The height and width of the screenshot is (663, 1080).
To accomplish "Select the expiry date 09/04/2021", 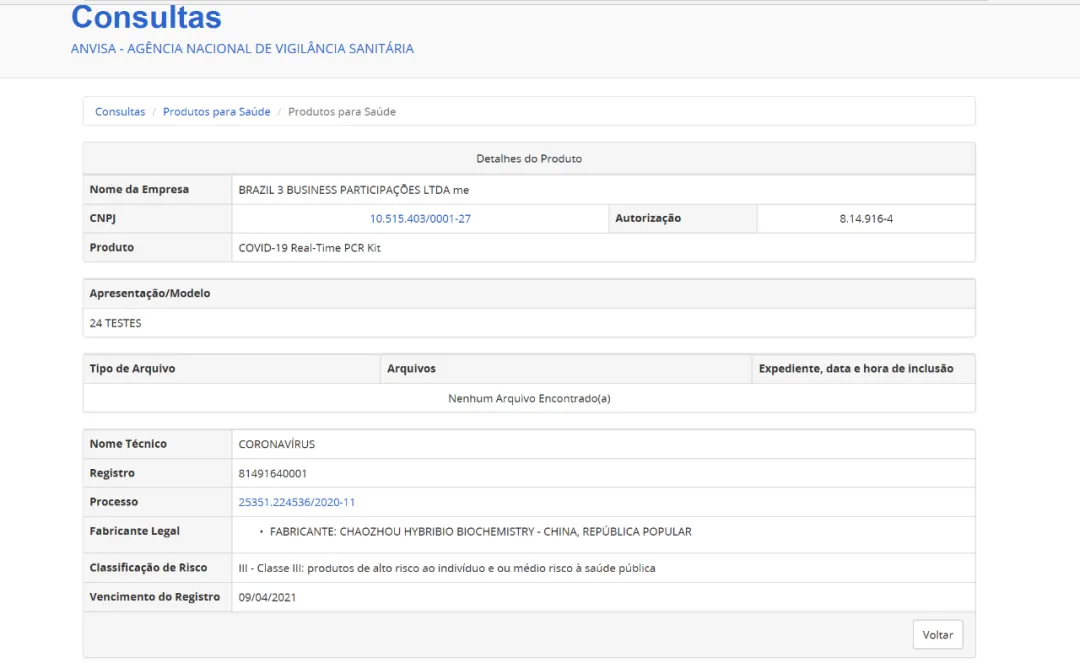I will [267, 597].
